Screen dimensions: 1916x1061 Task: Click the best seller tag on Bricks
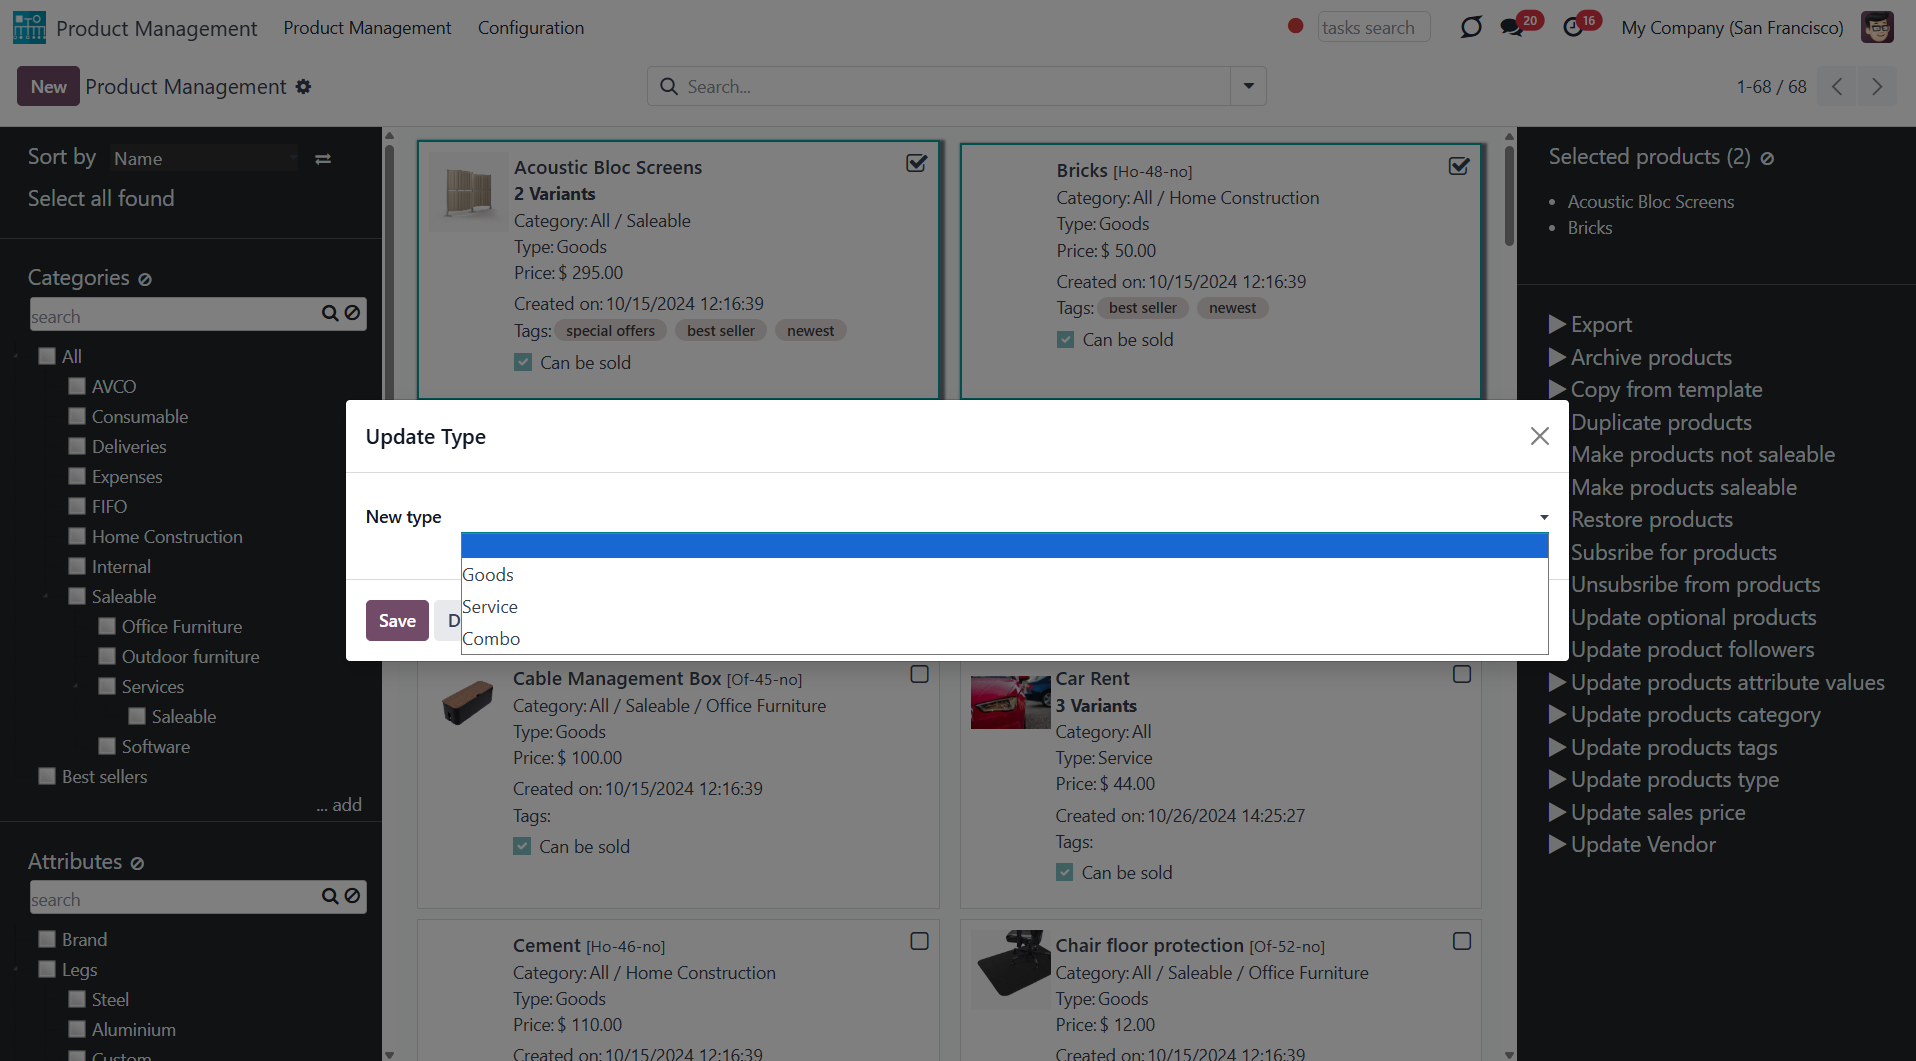(x=1143, y=308)
